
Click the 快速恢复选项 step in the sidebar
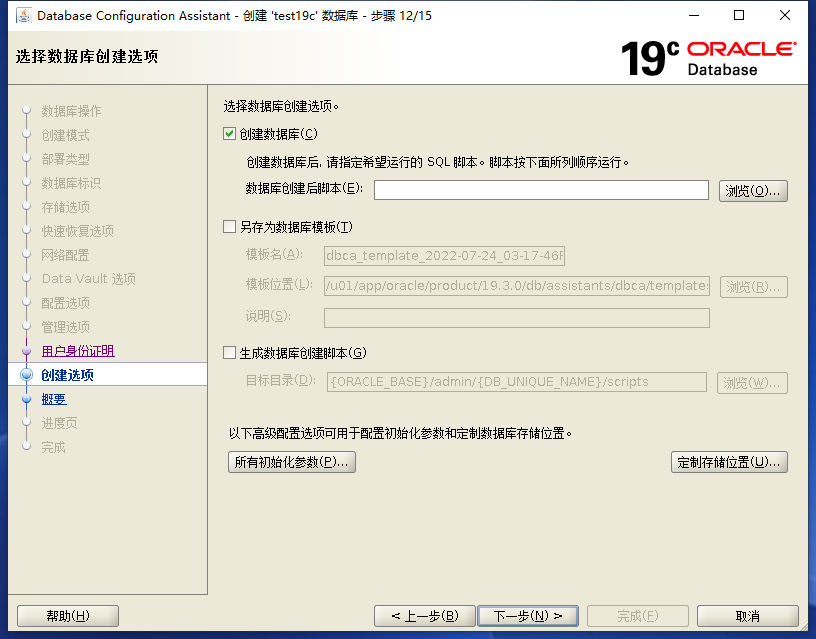coord(78,231)
